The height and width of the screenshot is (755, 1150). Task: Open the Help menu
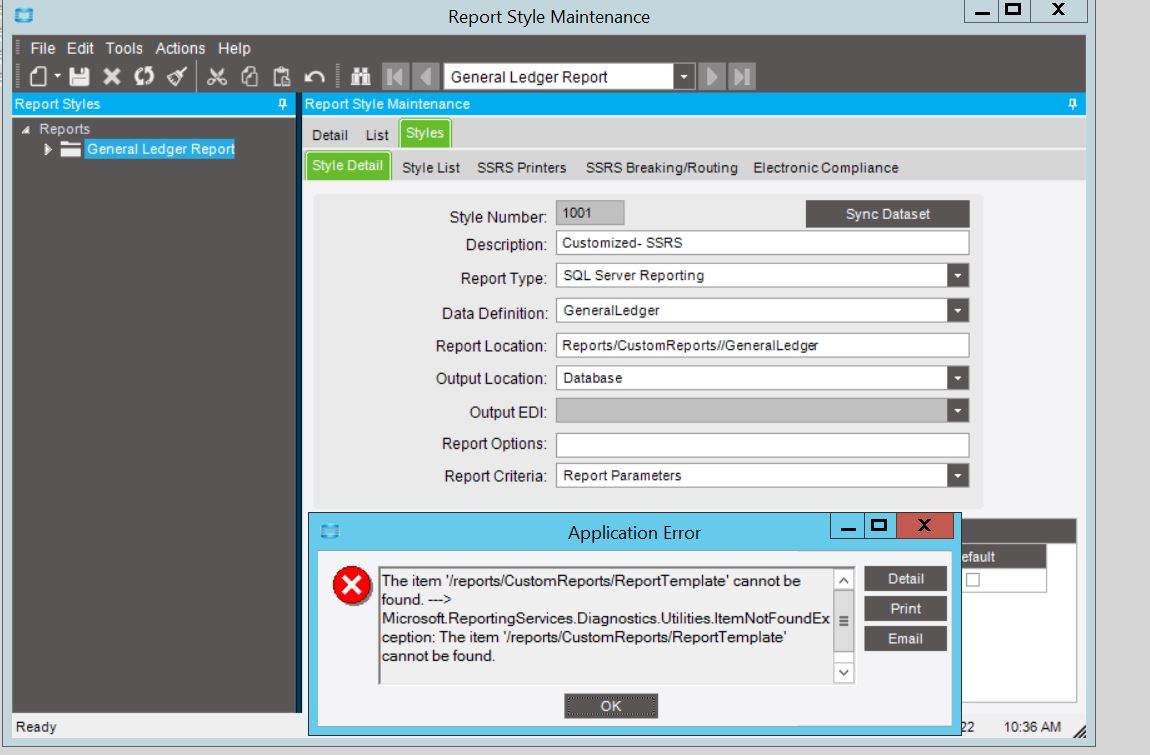234,48
